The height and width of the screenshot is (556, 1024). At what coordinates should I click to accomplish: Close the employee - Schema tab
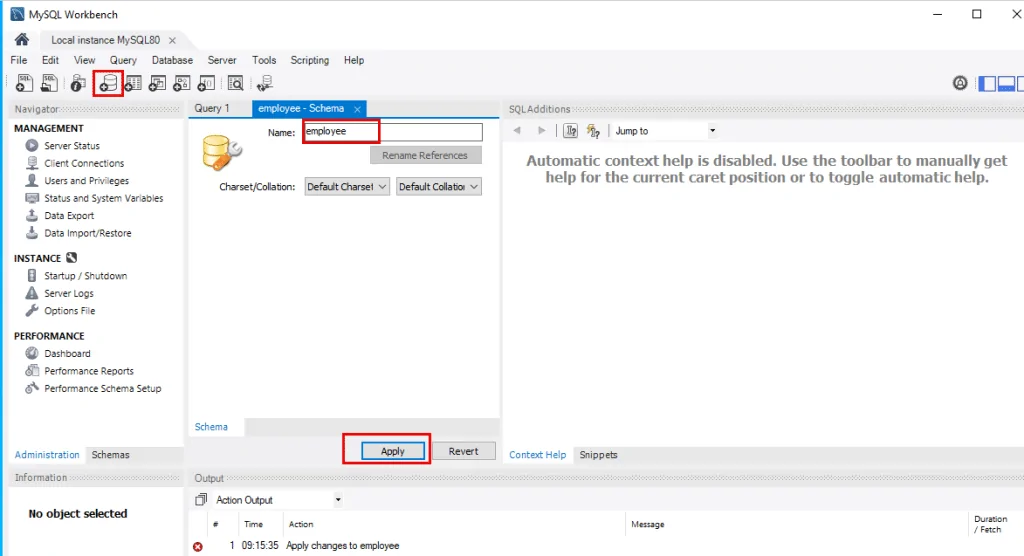(357, 109)
